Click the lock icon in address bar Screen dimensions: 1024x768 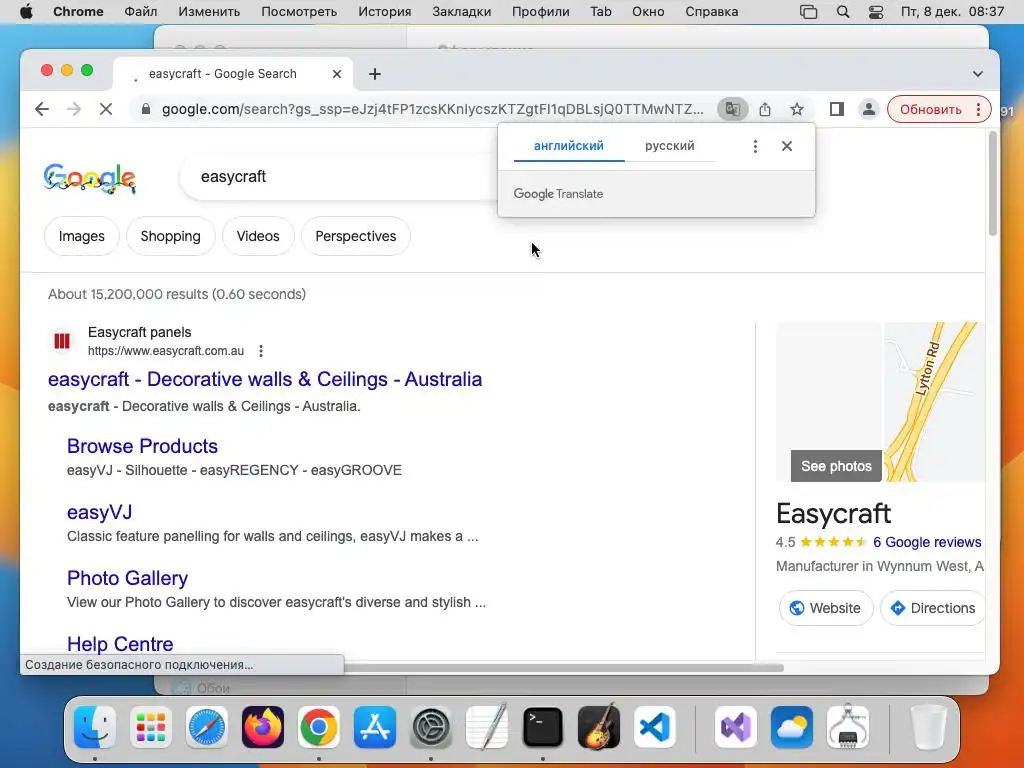pyautogui.click(x=146, y=109)
